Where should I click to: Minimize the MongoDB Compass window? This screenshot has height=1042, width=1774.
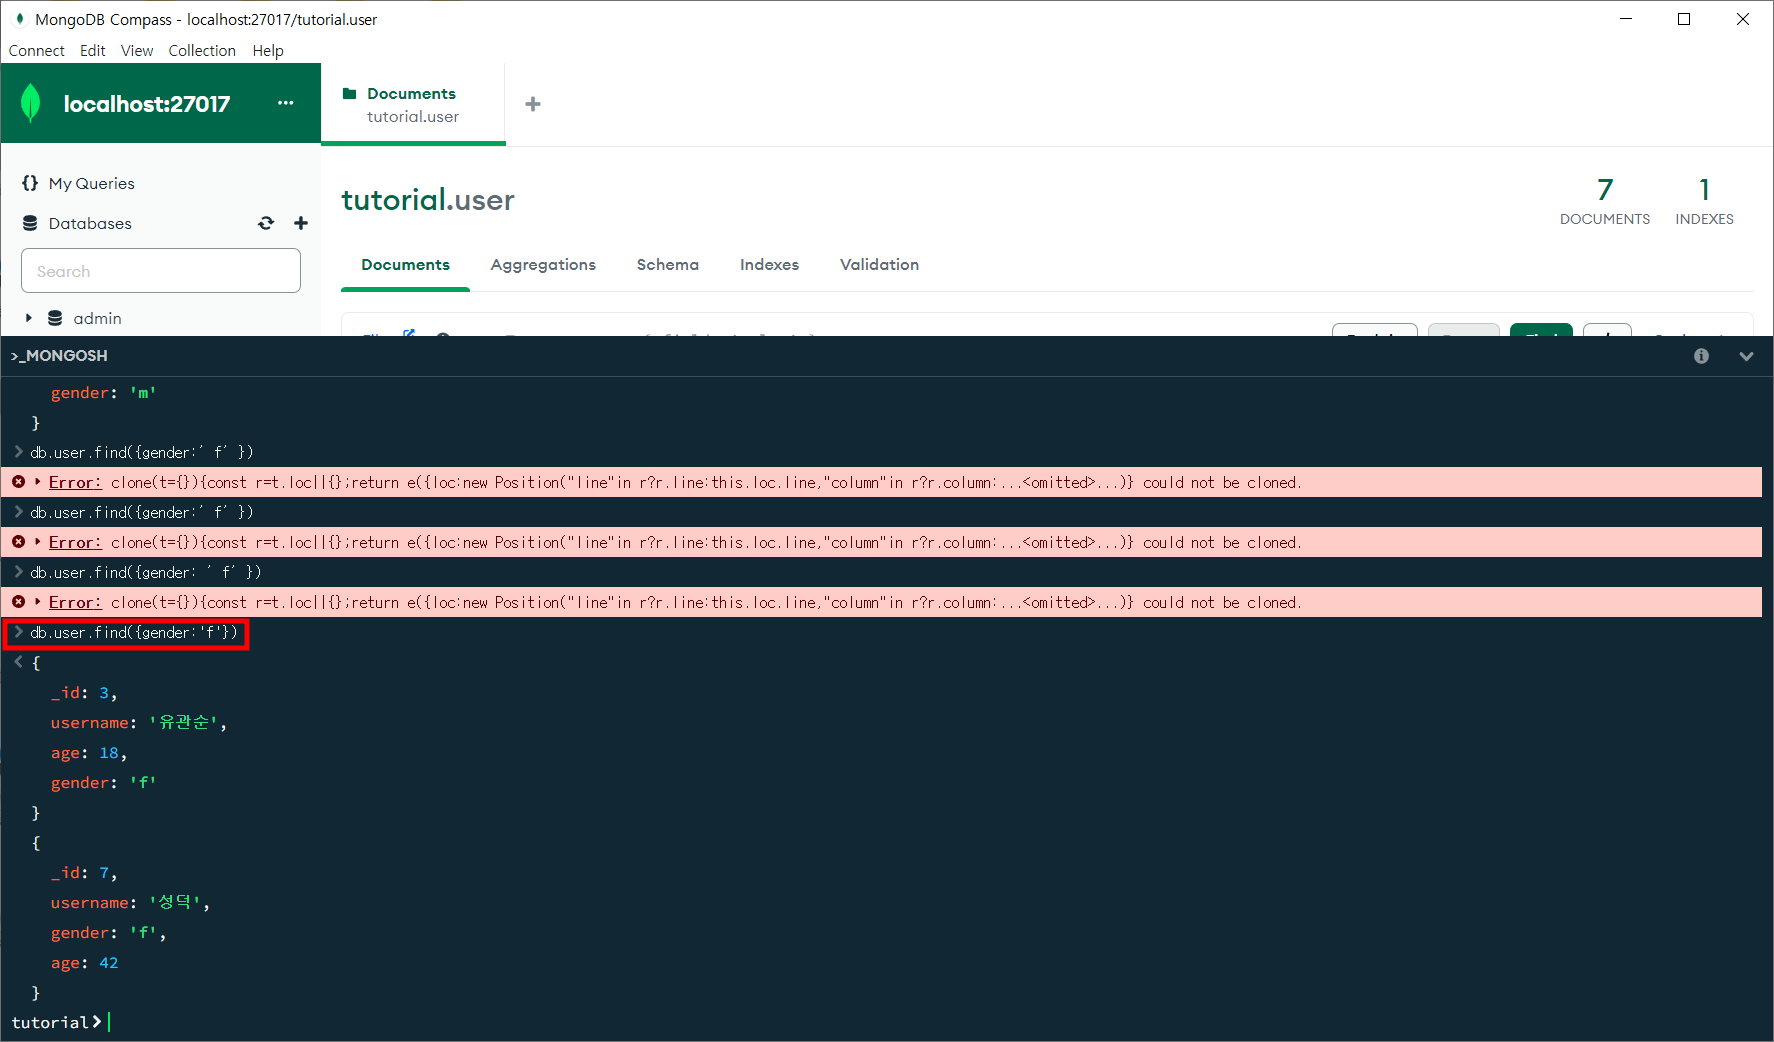pyautogui.click(x=1626, y=19)
